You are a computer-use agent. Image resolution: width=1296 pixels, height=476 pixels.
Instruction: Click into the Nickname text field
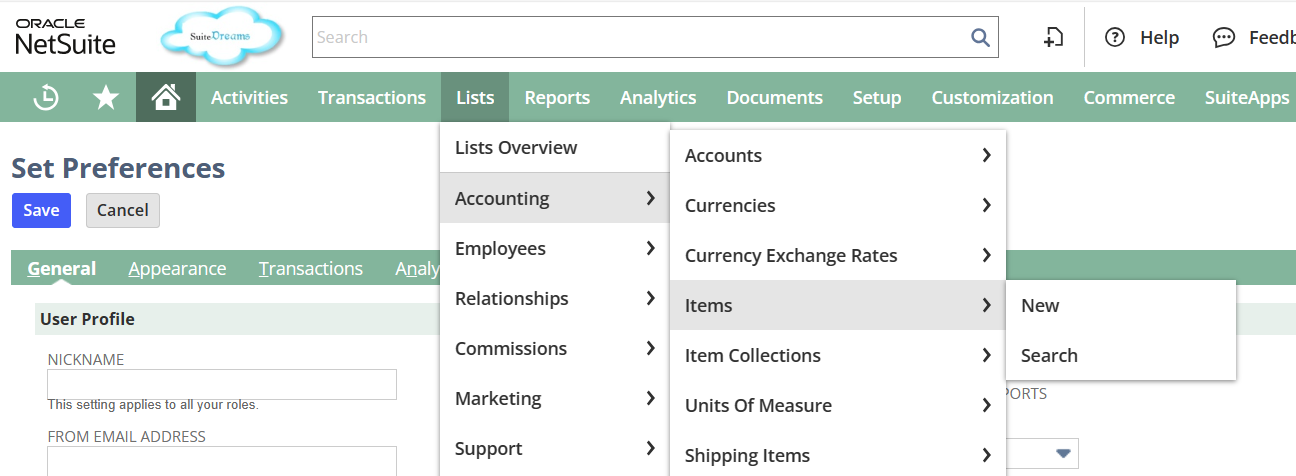pos(222,384)
